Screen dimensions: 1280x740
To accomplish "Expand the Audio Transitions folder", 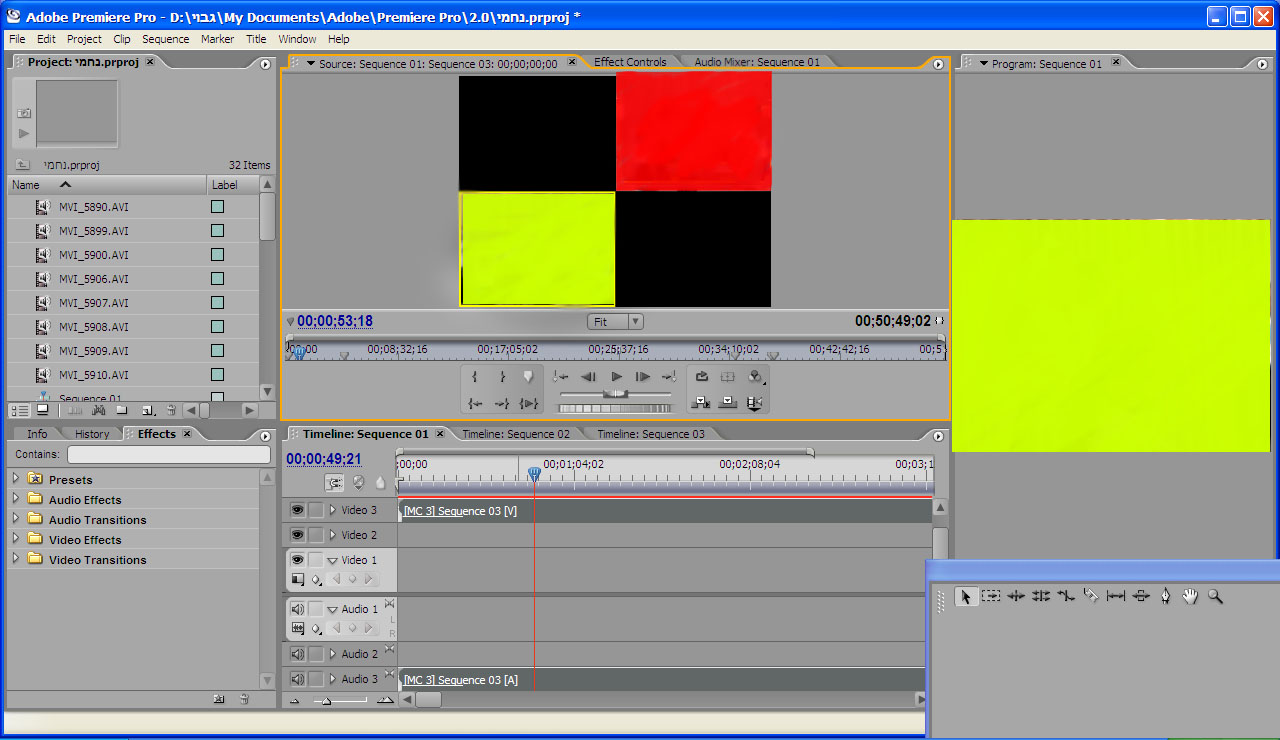I will (x=15, y=519).
